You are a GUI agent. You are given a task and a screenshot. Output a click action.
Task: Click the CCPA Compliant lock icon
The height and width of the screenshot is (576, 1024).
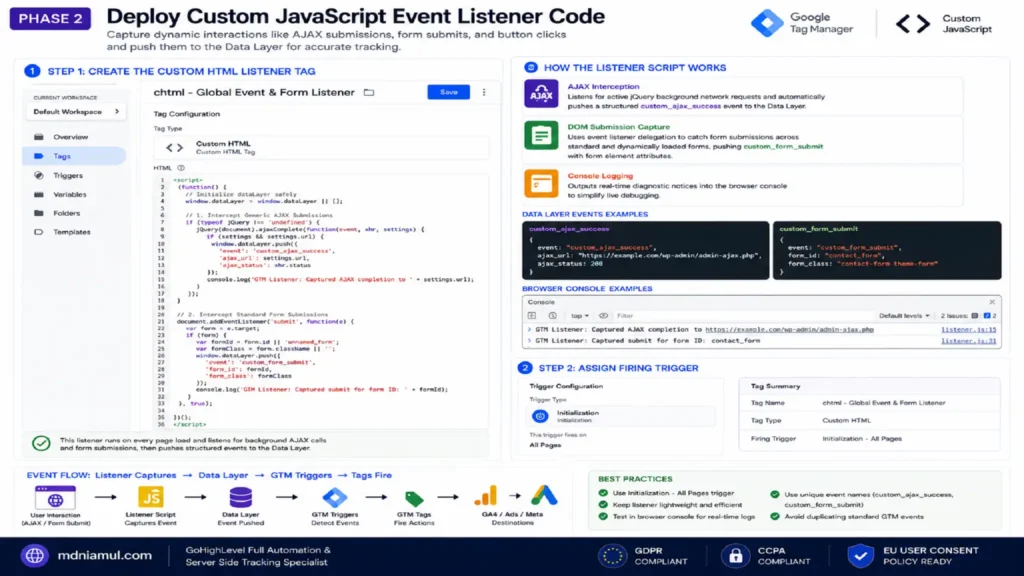point(735,556)
